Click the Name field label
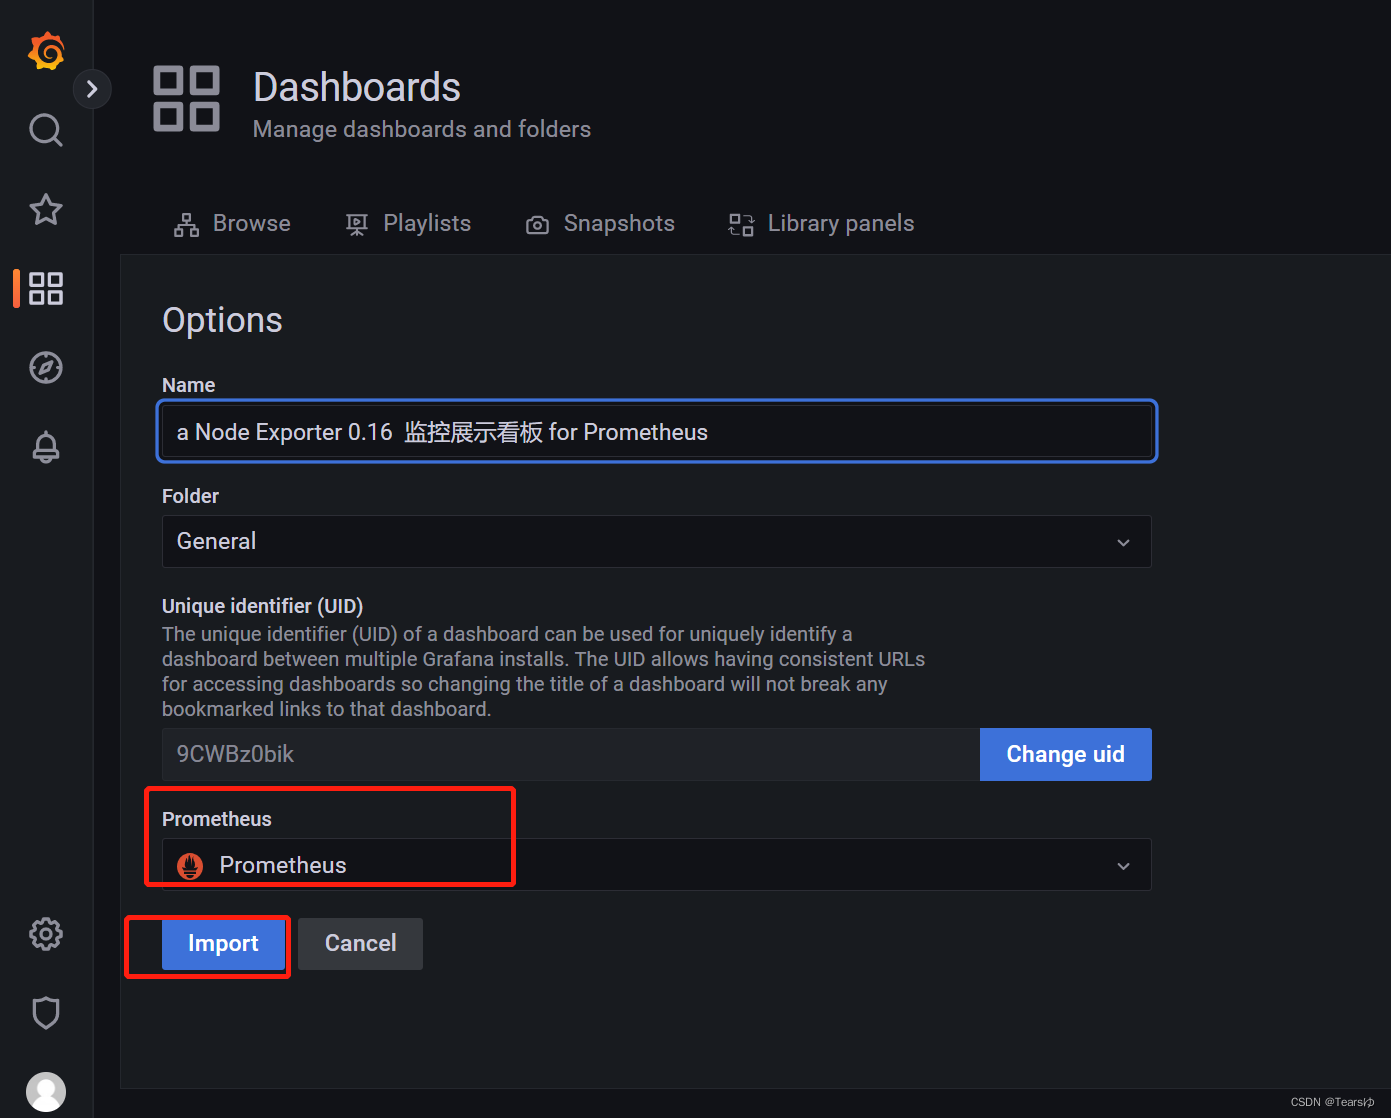 (x=189, y=385)
